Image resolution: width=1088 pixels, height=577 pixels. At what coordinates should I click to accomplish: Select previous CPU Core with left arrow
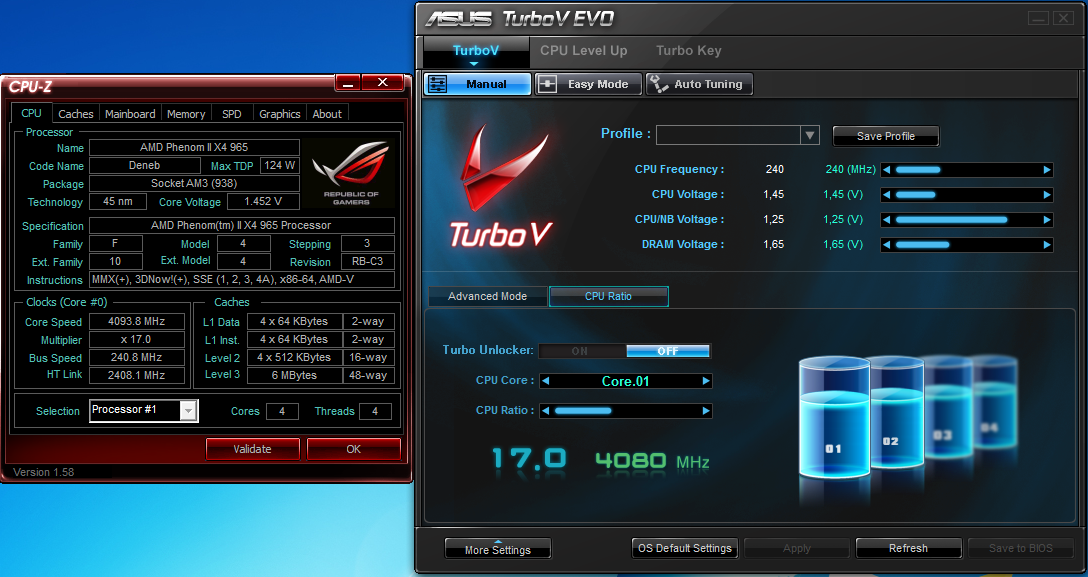(x=546, y=381)
